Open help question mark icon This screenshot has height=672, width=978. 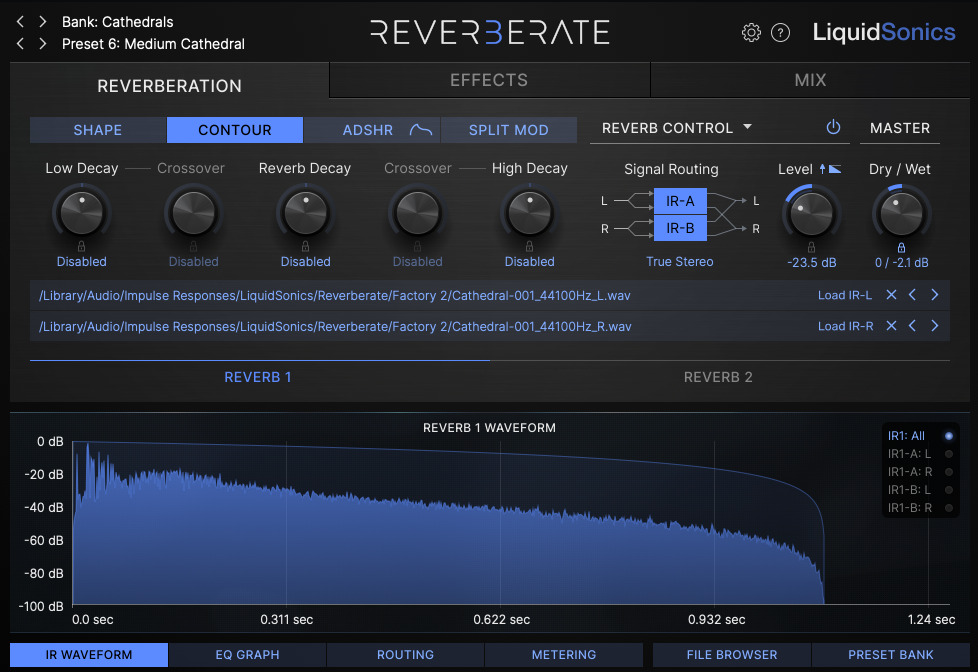[x=780, y=32]
